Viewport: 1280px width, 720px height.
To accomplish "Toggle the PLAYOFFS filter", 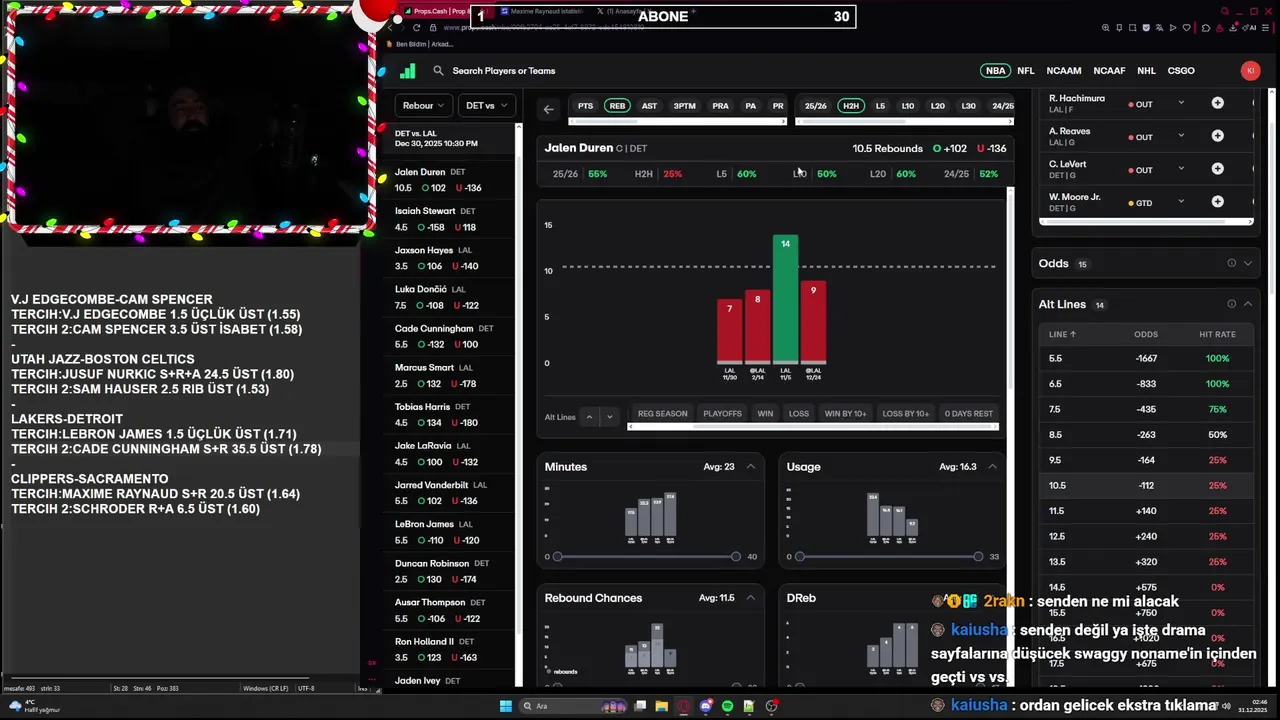I will 722,413.
